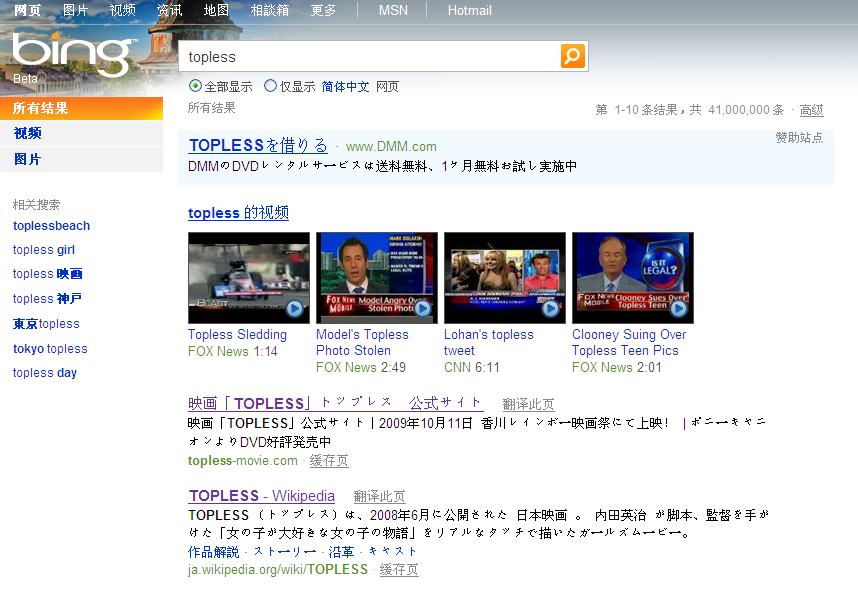This screenshot has width=858, height=592.
Task: Open the Model's Topless Photo Stolen thumbnail
Action: click(377, 278)
